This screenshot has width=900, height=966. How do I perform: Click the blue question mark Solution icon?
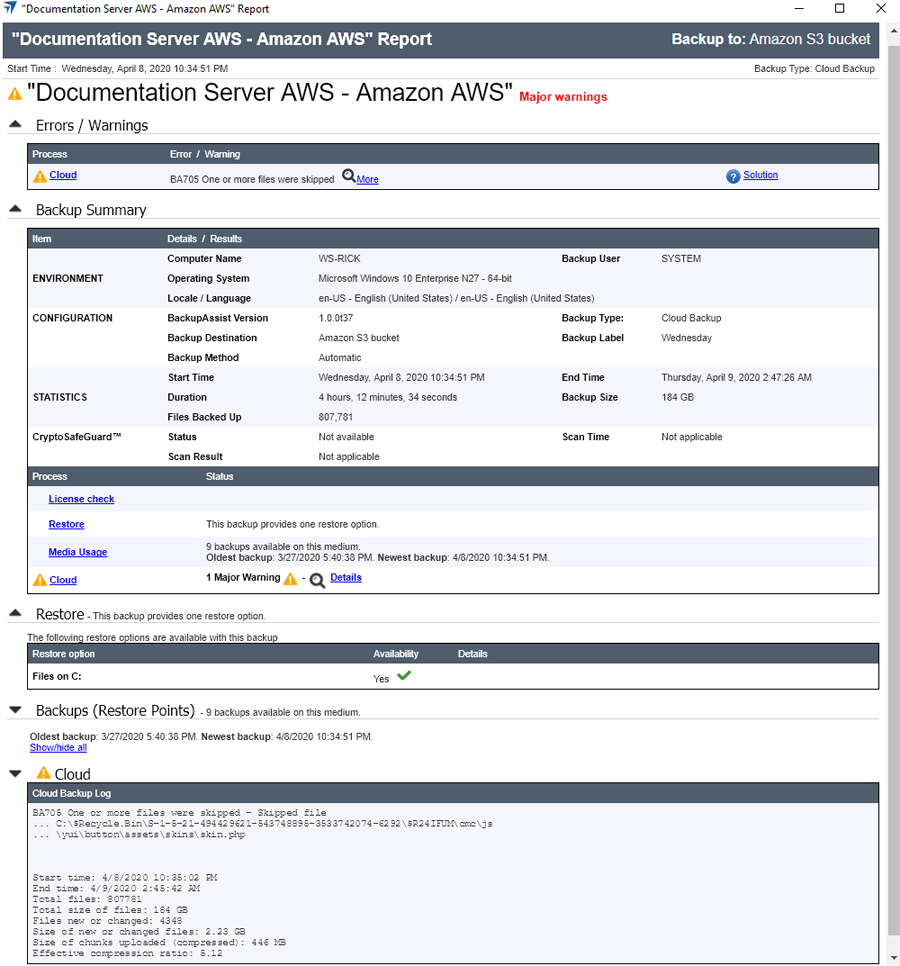pos(733,176)
